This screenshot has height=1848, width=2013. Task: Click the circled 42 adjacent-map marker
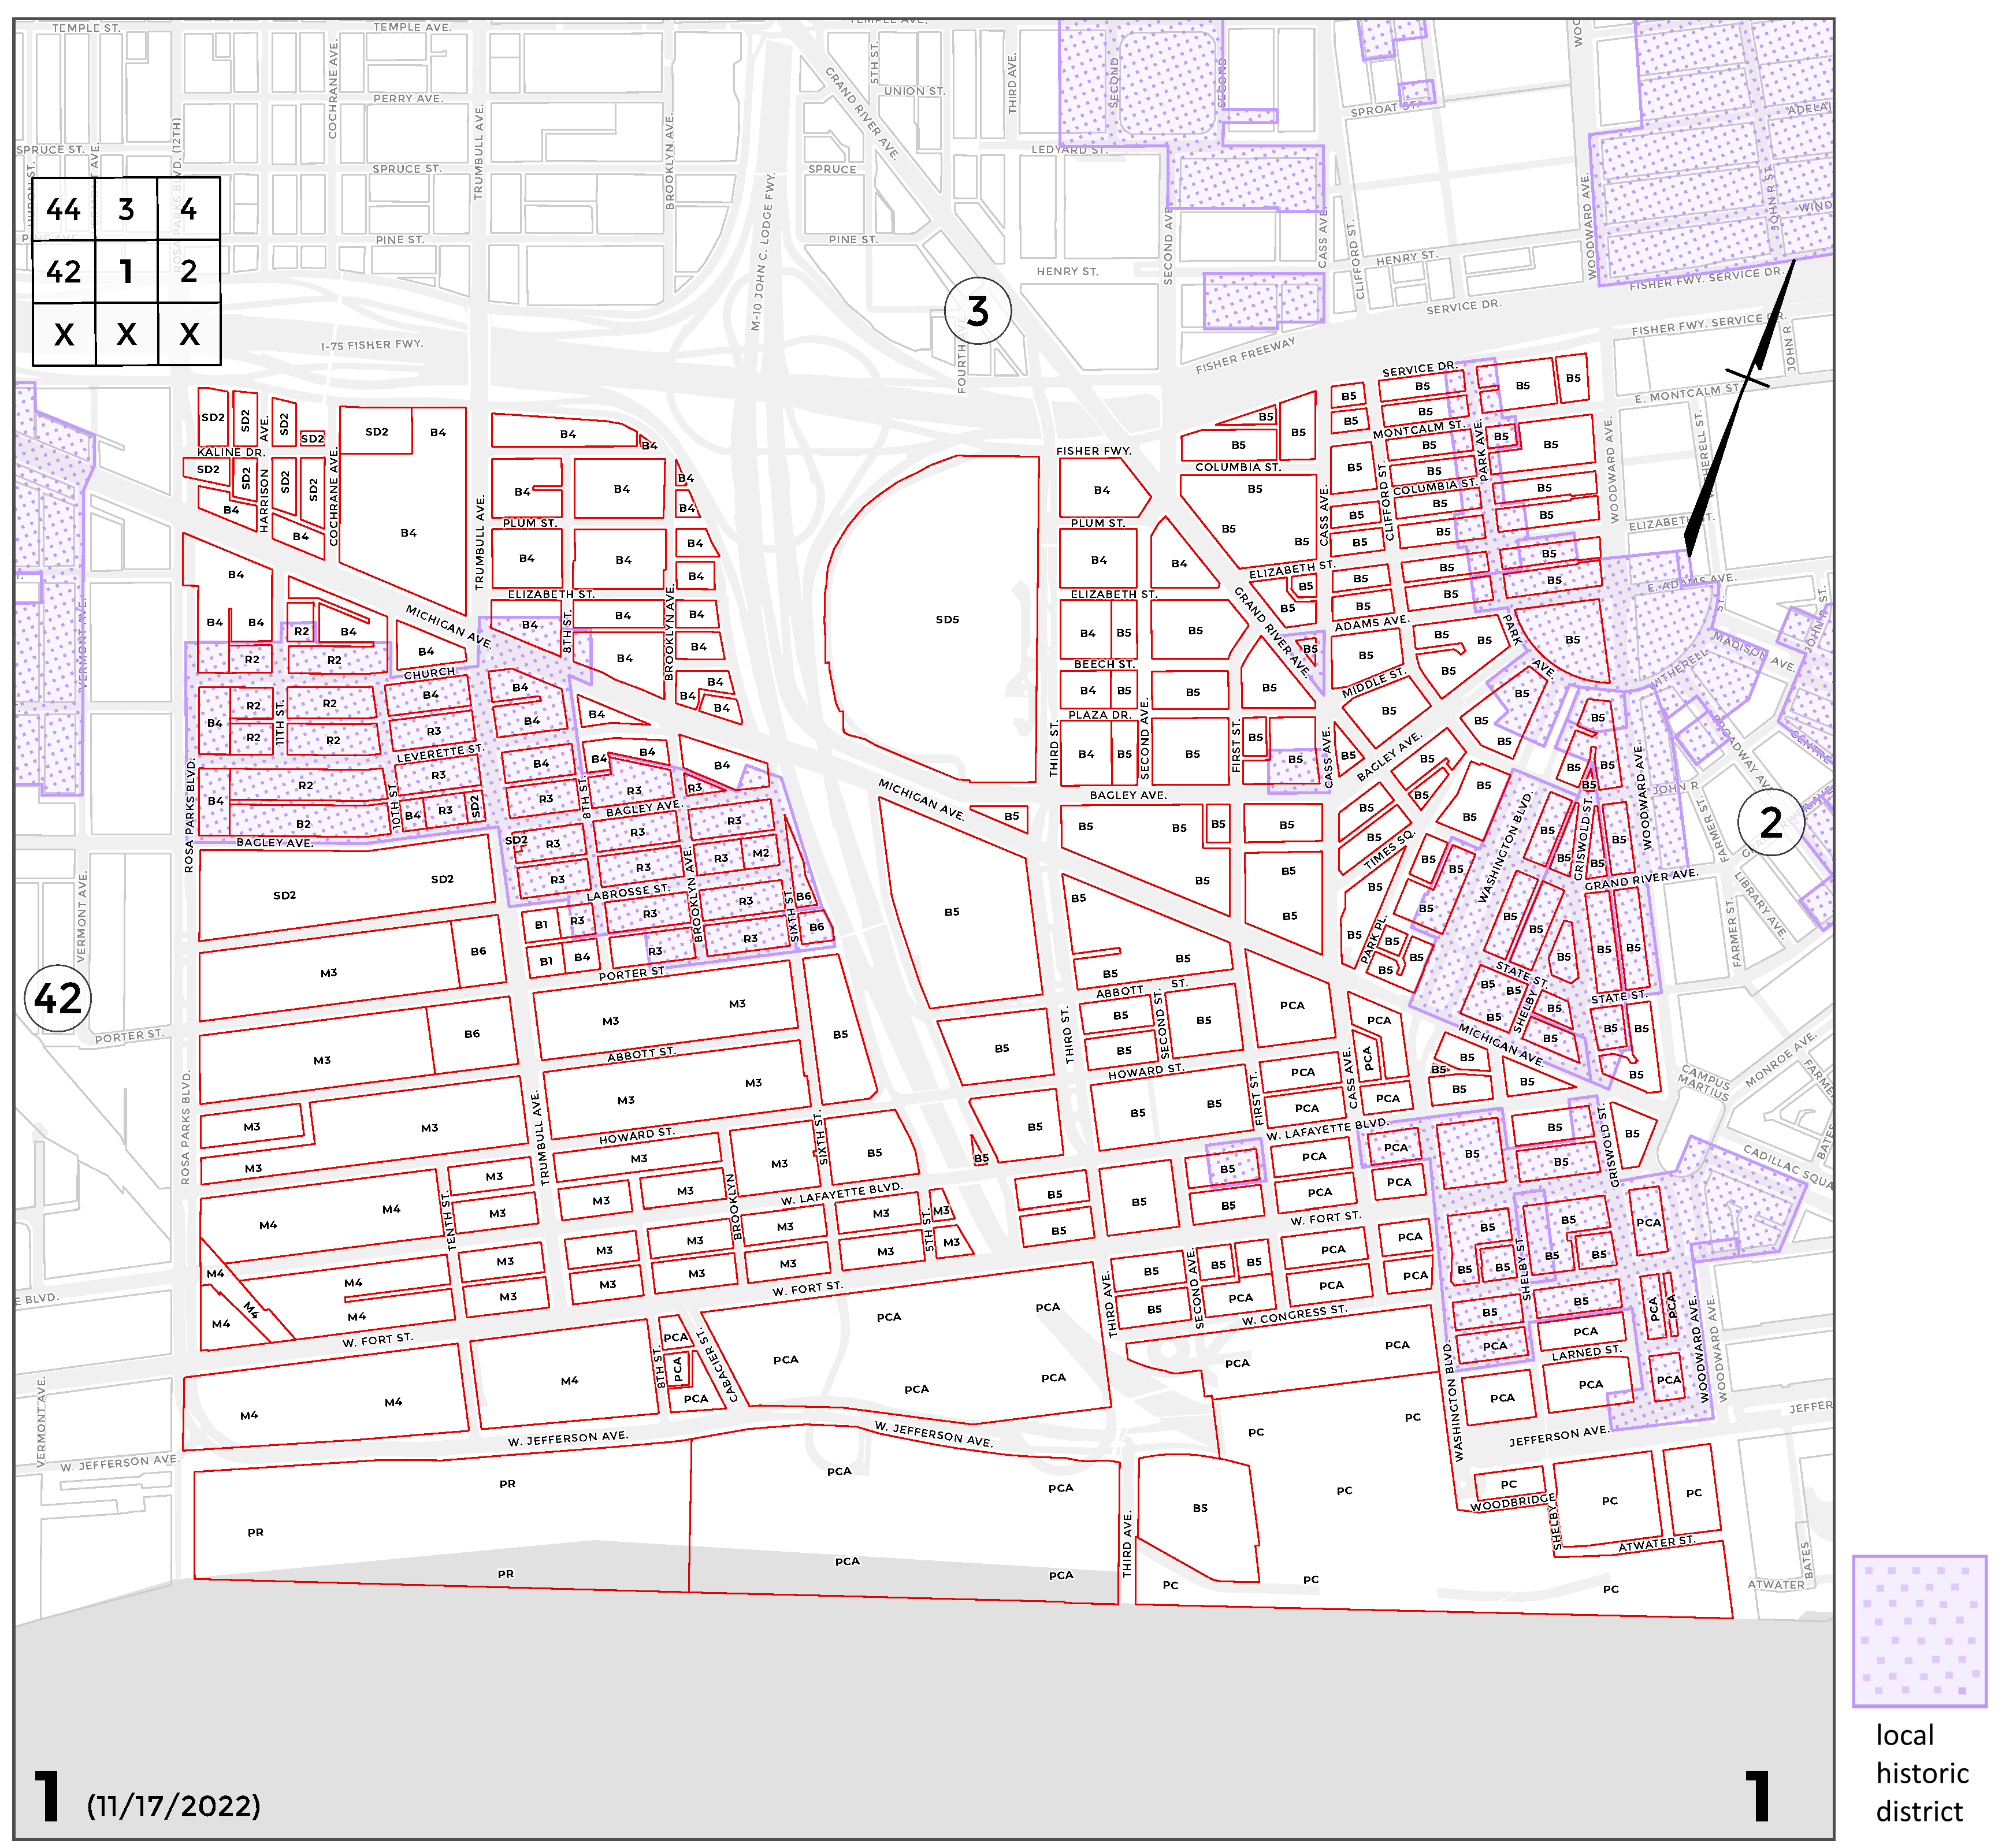point(58,998)
